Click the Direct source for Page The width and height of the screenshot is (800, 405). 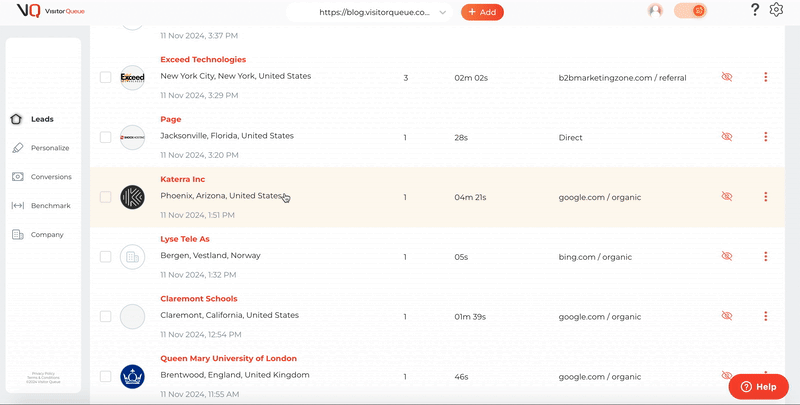pyautogui.click(x=570, y=138)
